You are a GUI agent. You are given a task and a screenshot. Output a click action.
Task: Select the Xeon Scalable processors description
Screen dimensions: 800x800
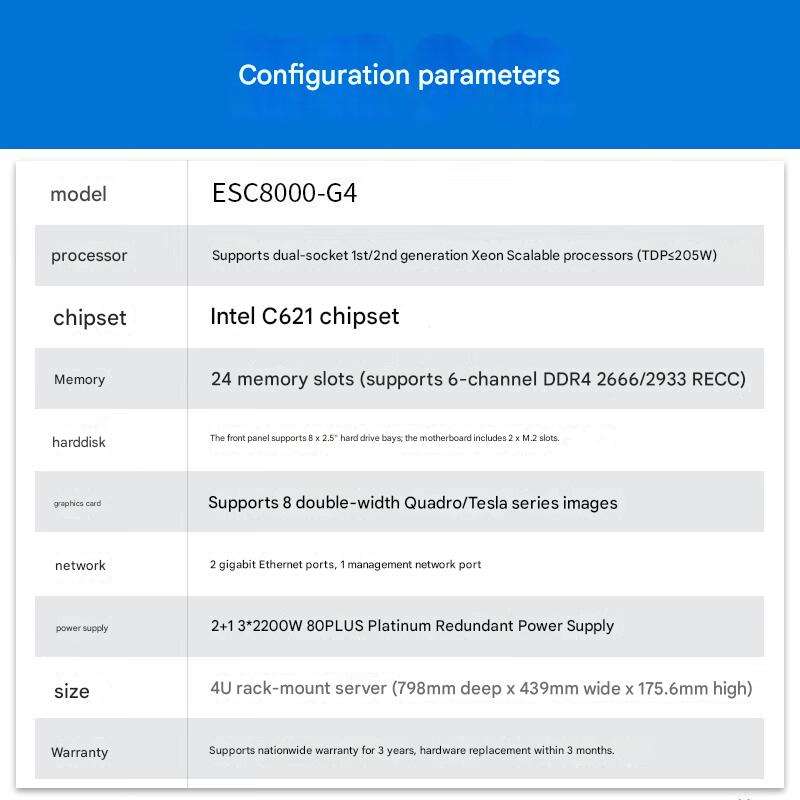[464, 256]
